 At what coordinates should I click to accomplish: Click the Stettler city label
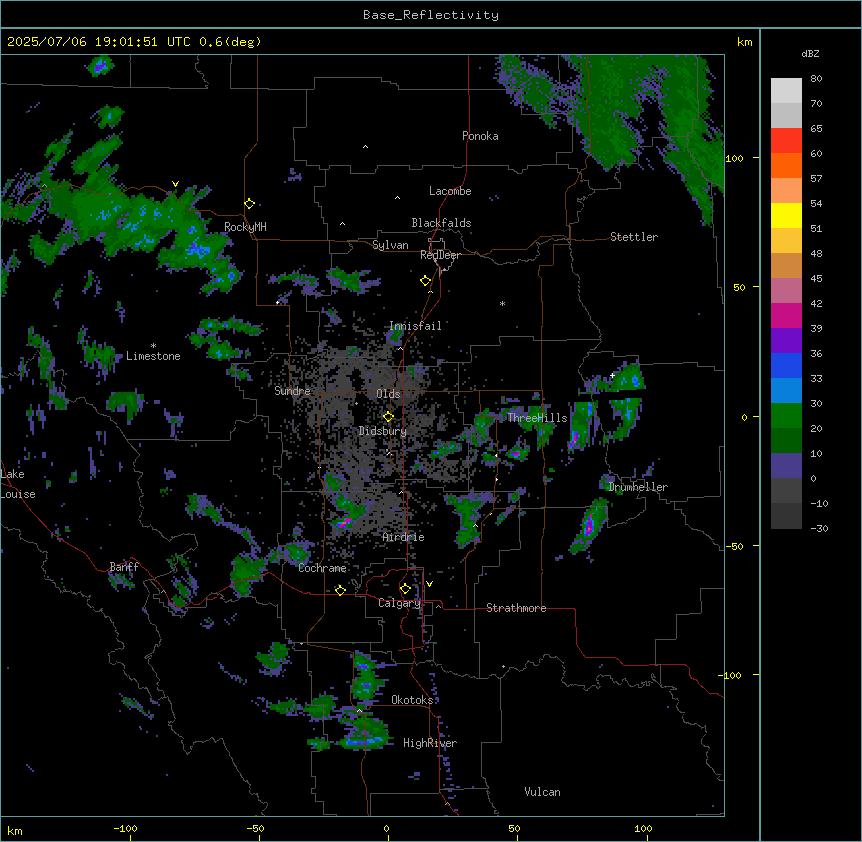tap(634, 237)
